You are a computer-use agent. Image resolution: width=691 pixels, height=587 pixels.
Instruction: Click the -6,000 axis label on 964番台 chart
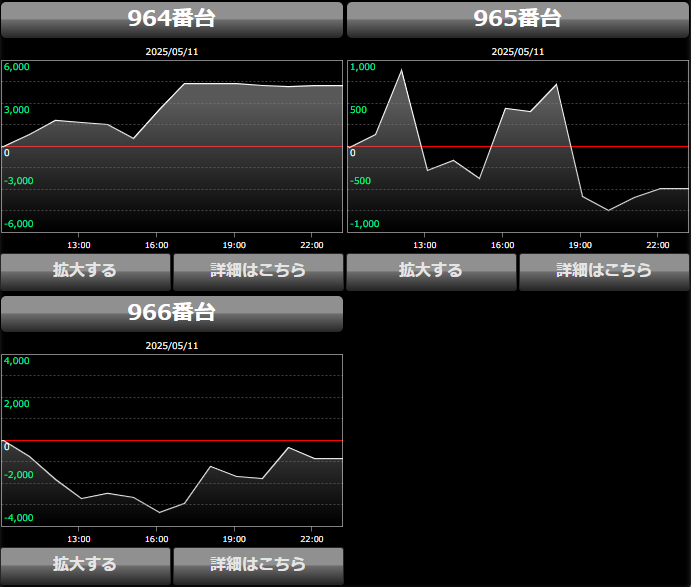tap(19, 224)
